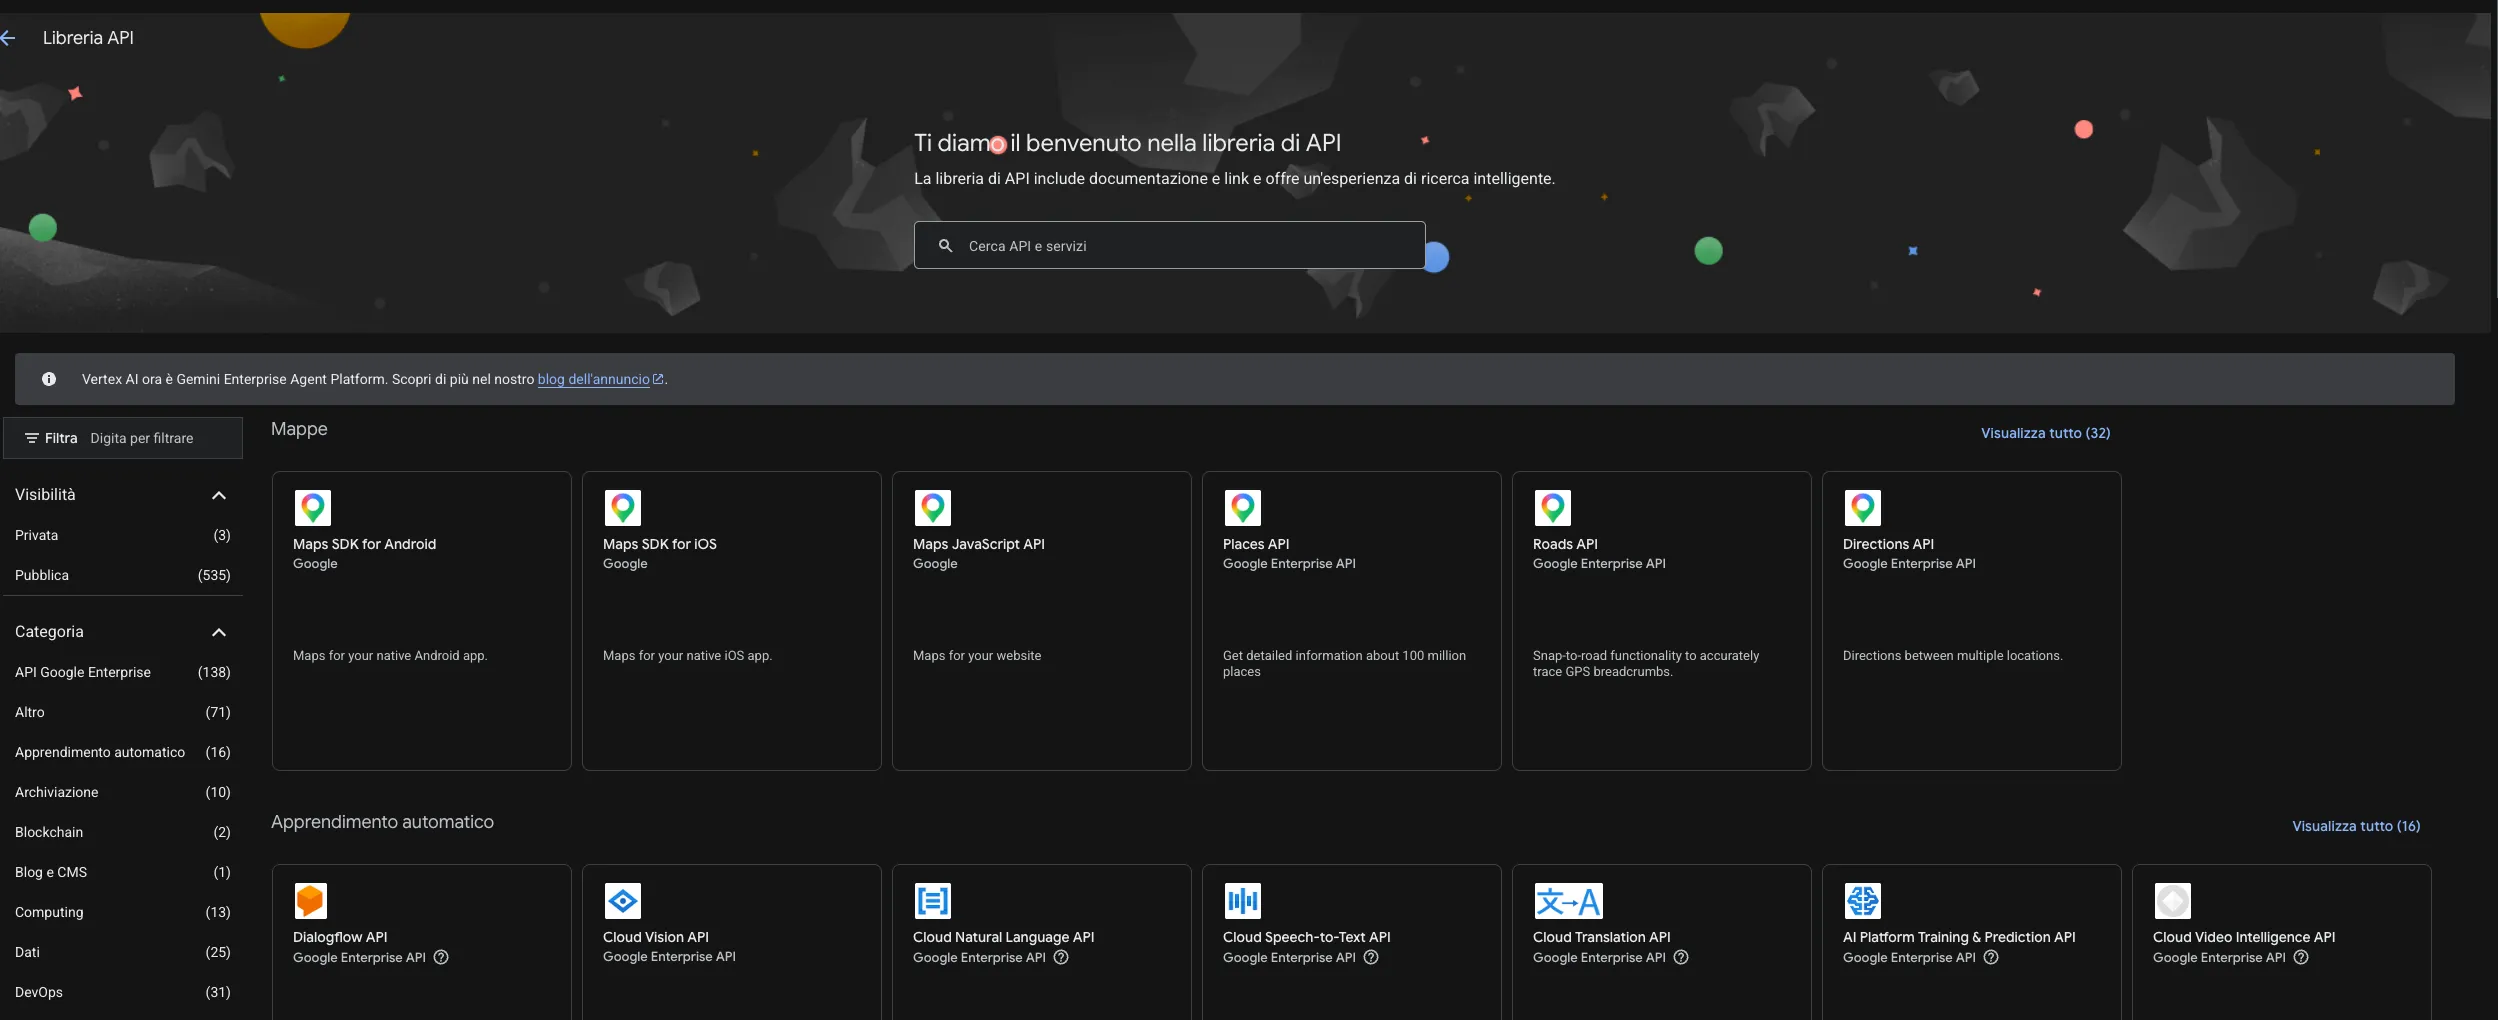2498x1020 pixels.
Task: Open the blog dell'annuncio link
Action: (x=593, y=379)
